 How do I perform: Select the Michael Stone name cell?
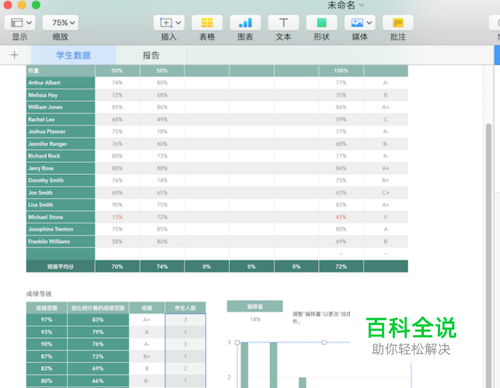click(x=60, y=217)
